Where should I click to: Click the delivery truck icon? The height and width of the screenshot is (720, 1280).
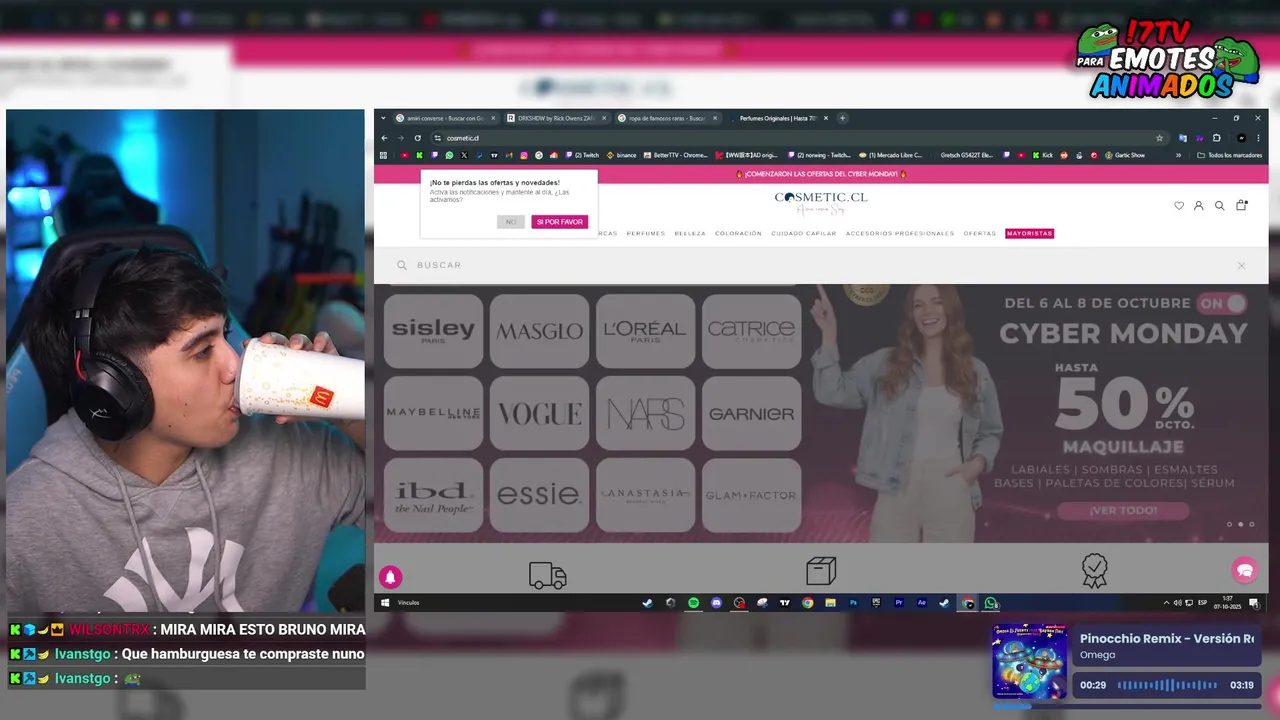click(x=547, y=575)
